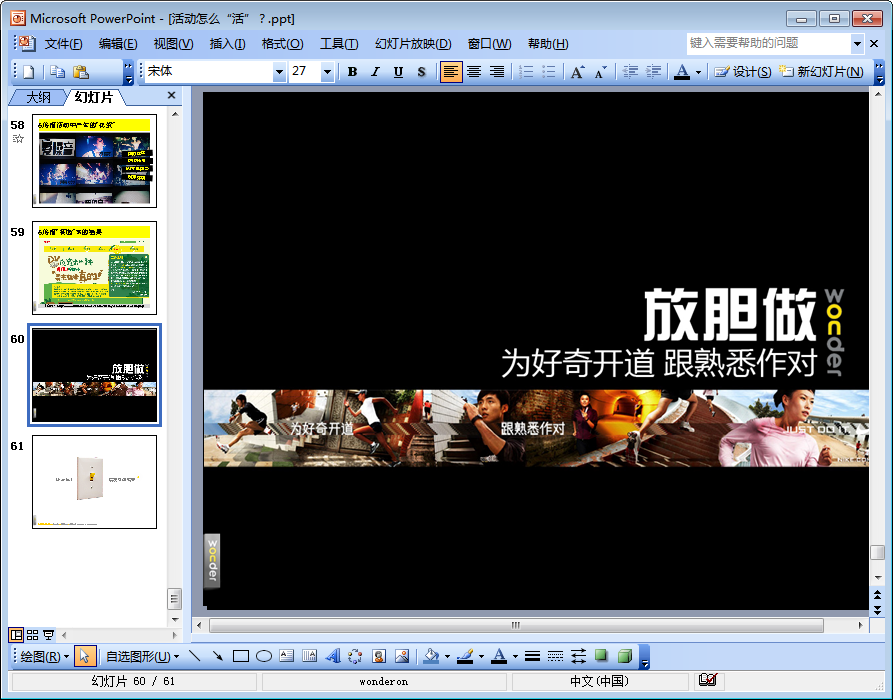The height and width of the screenshot is (700, 893).
Task: Toggle text Shadow formatting
Action: pyautogui.click(x=421, y=72)
